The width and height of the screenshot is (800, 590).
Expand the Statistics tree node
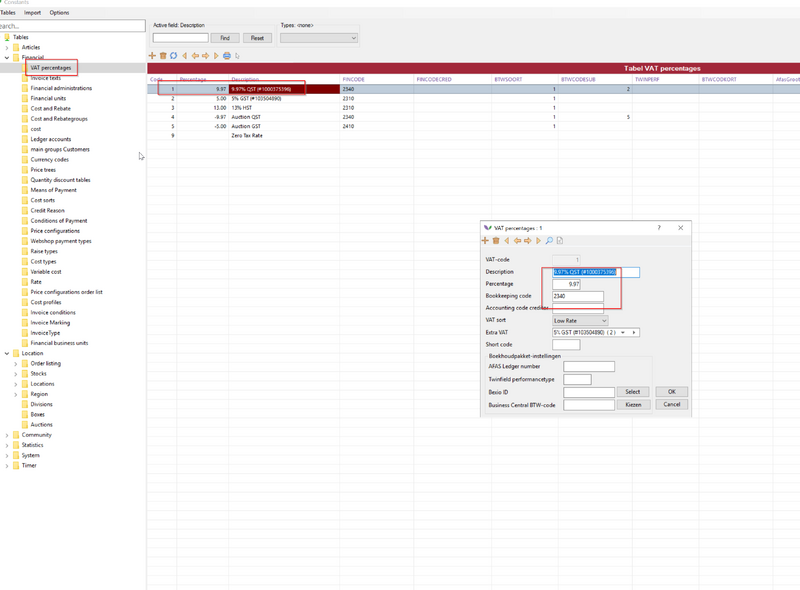click(7, 445)
